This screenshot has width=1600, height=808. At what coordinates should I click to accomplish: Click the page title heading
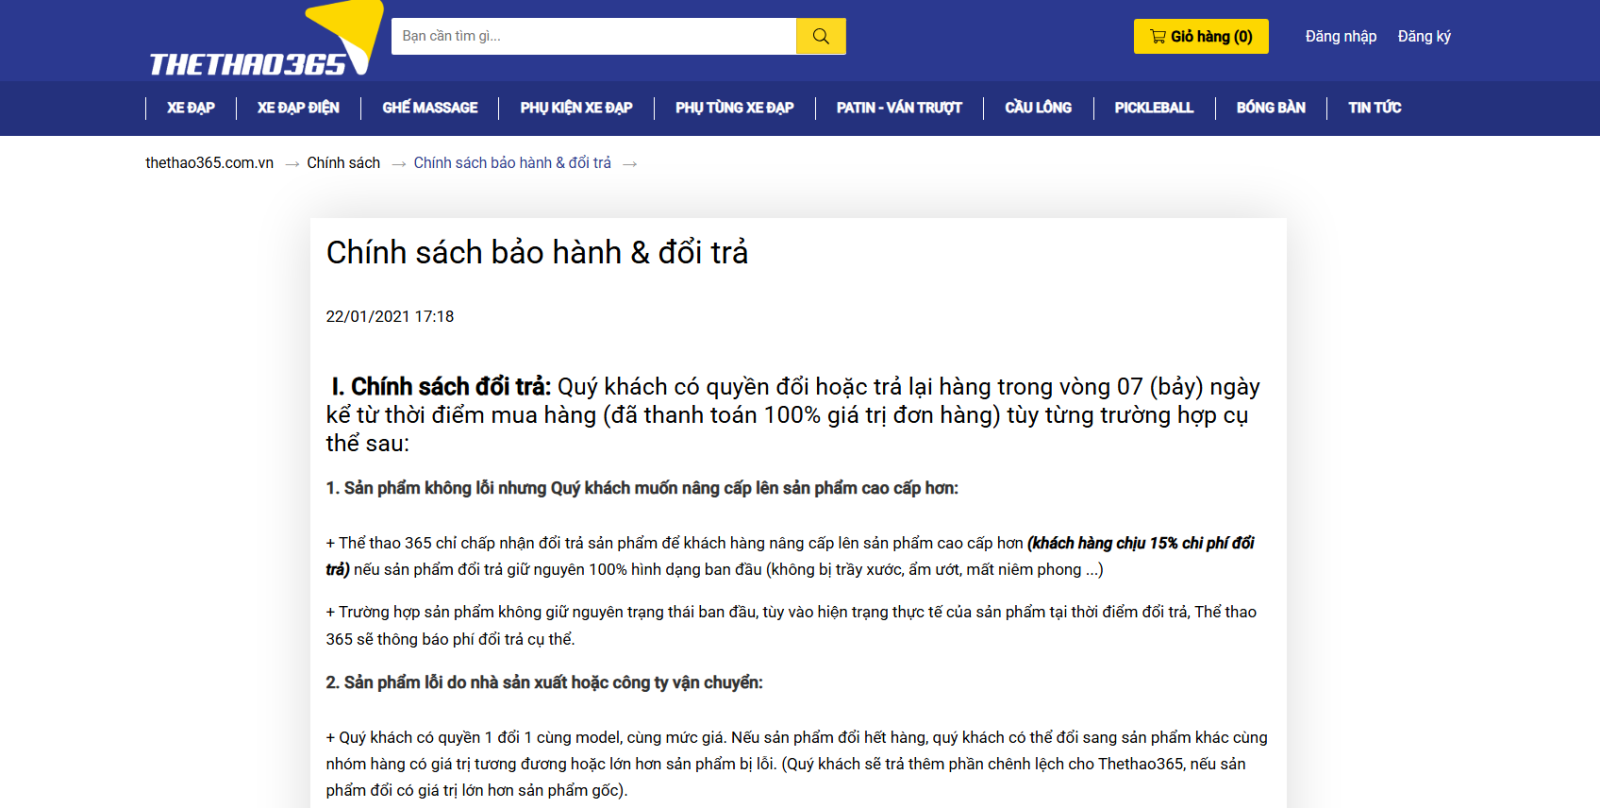pos(537,253)
